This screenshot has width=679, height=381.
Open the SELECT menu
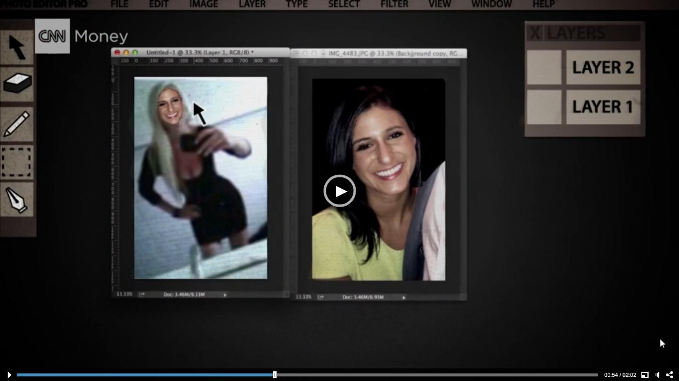[344, 4]
